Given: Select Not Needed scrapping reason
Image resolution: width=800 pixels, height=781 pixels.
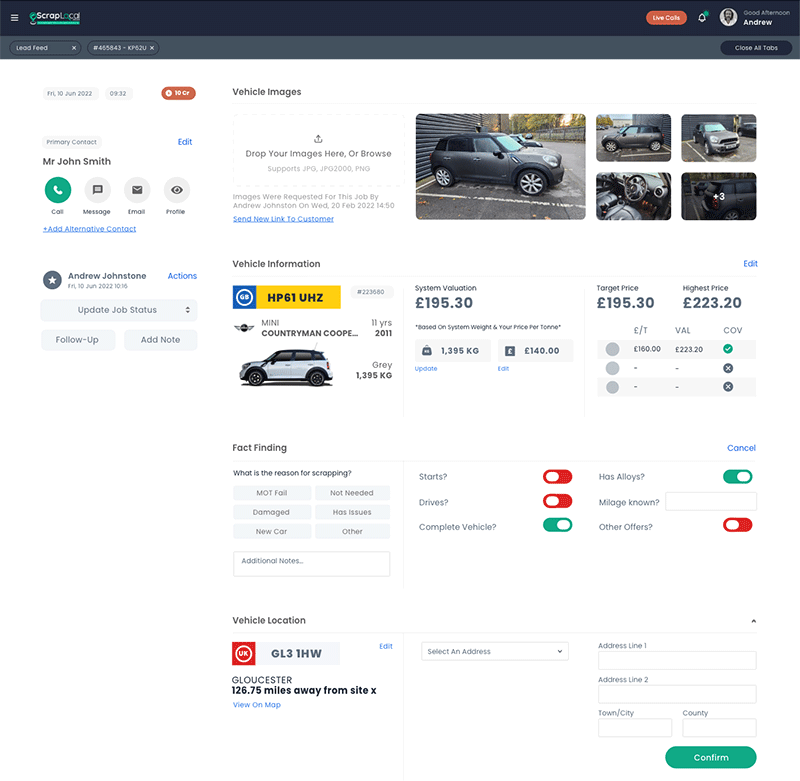Looking at the screenshot, I should coord(352,493).
